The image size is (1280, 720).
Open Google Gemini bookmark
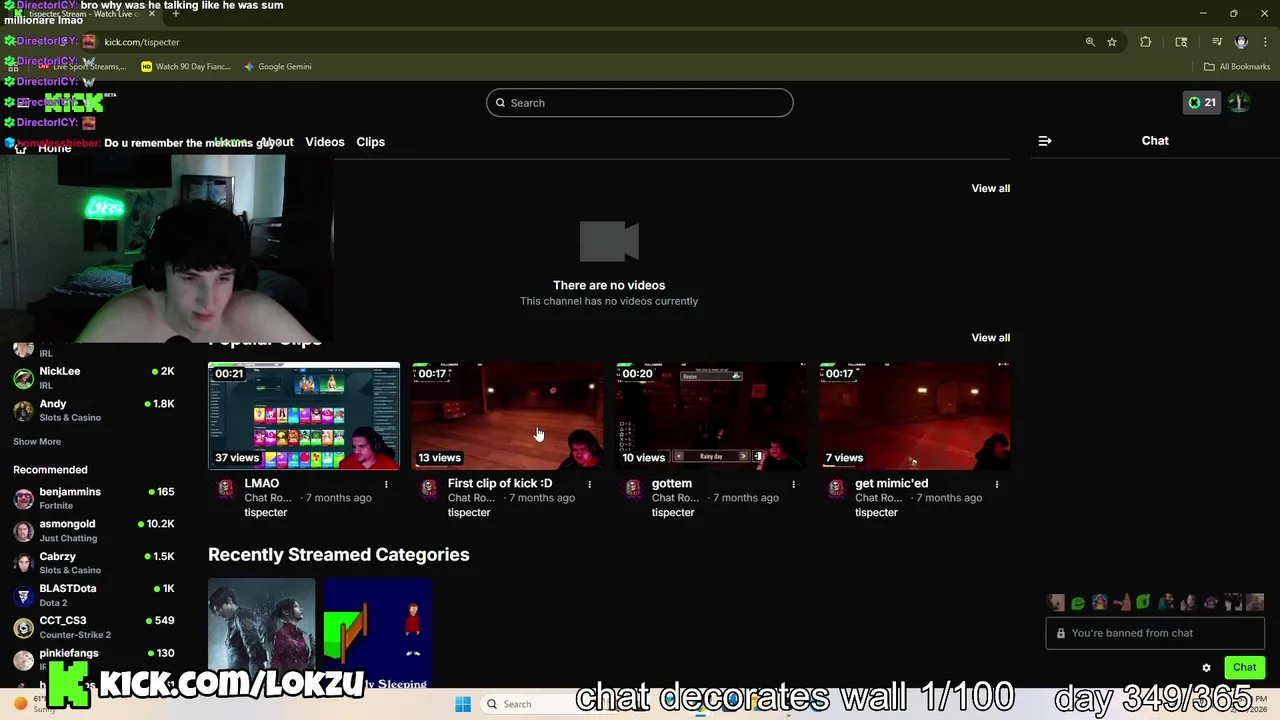(278, 67)
